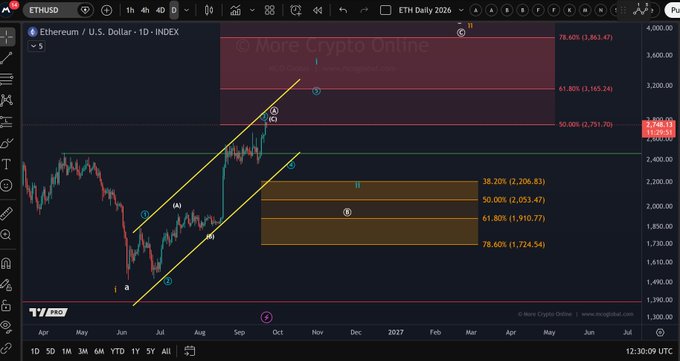
Task: Click the purple lightning event icon
Action: tap(267, 317)
